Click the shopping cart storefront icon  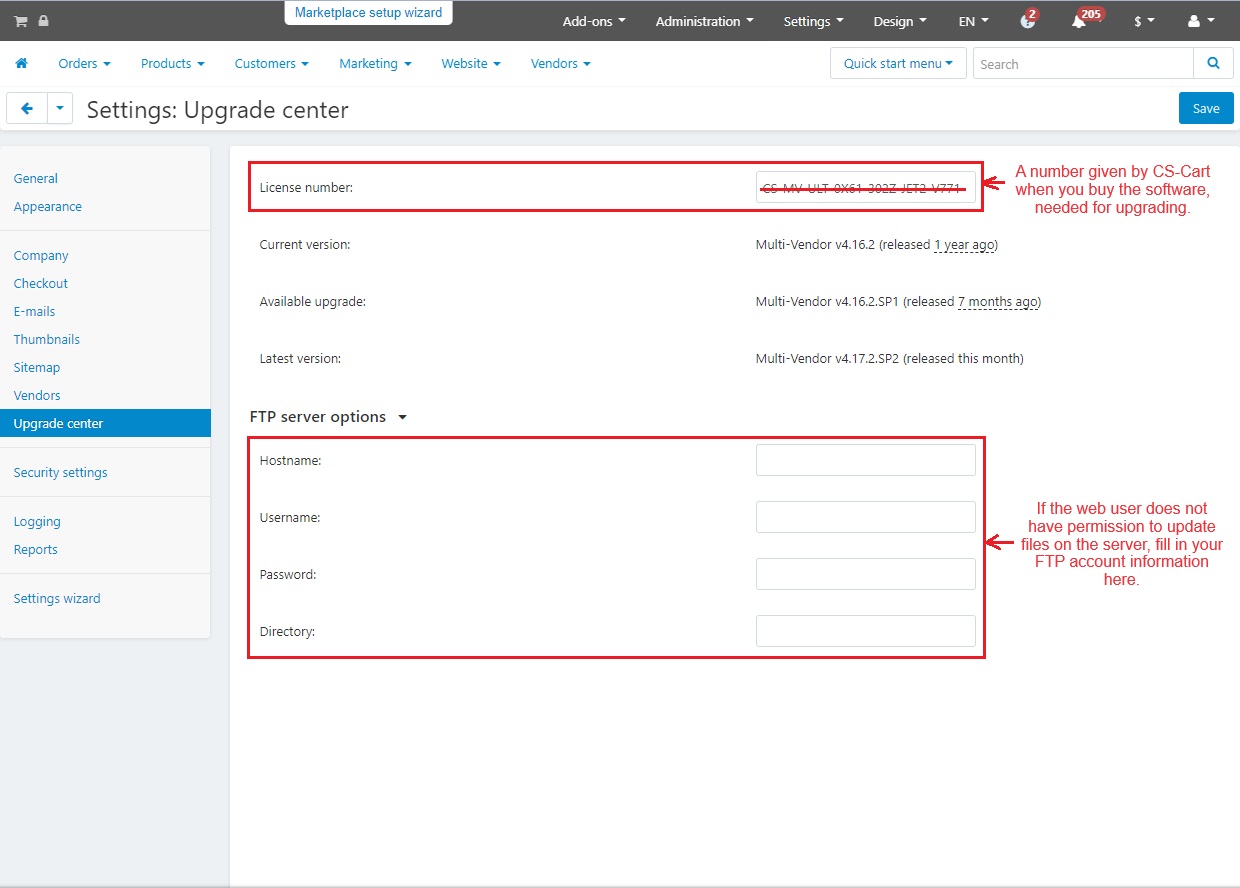(20, 21)
